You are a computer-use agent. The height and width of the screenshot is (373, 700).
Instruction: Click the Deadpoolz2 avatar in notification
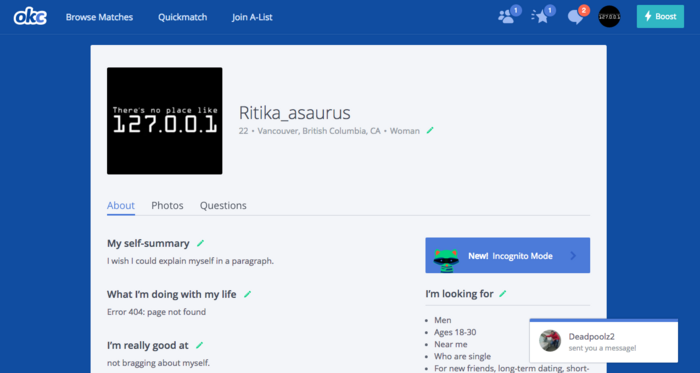(x=550, y=341)
